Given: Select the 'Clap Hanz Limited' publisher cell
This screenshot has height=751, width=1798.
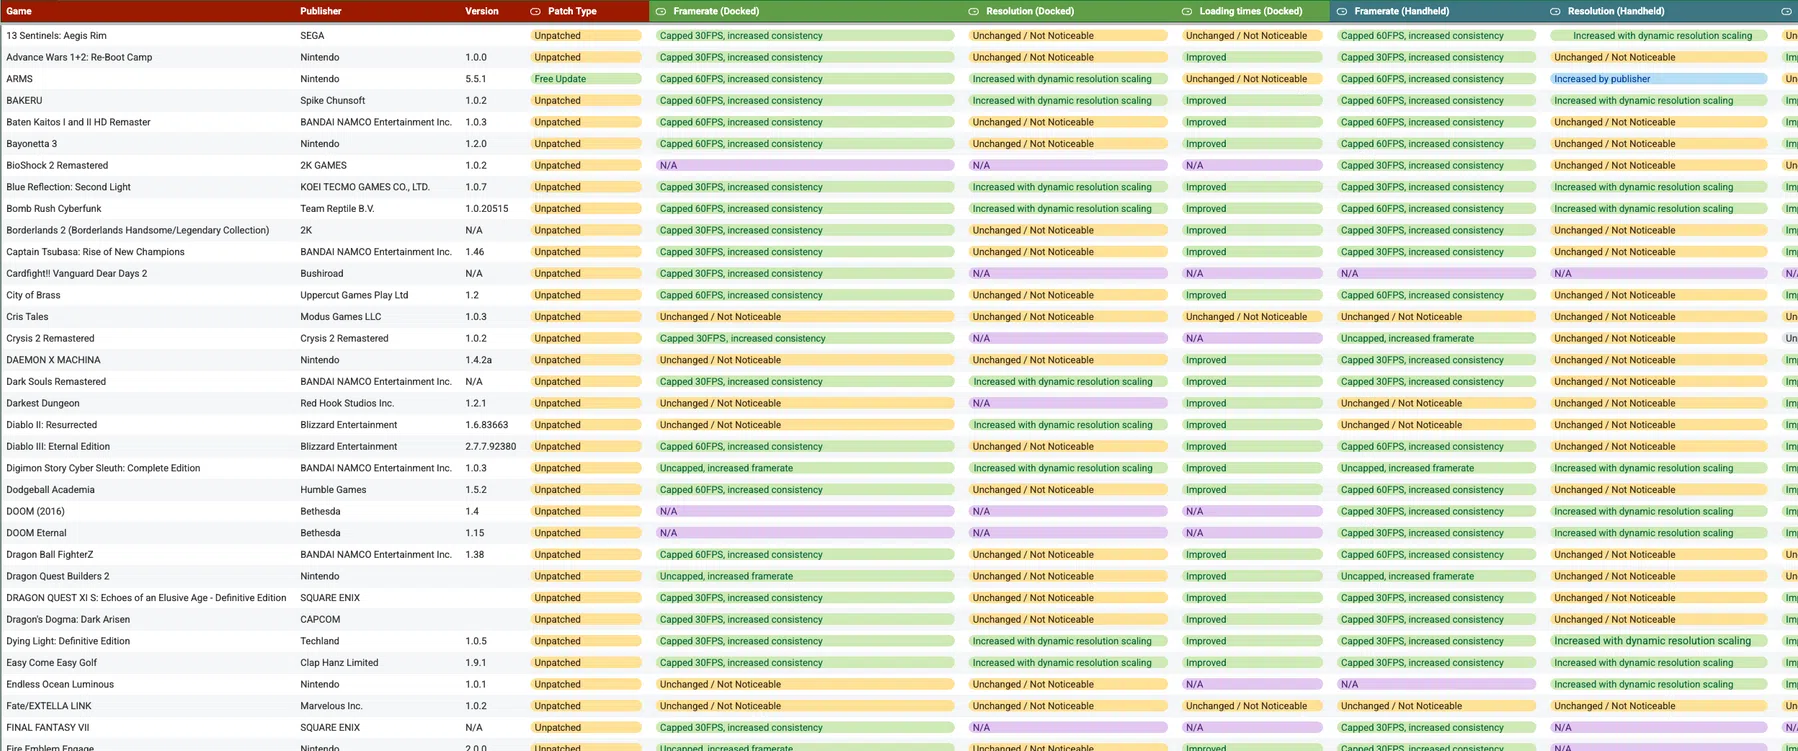Looking at the screenshot, I should point(339,663).
